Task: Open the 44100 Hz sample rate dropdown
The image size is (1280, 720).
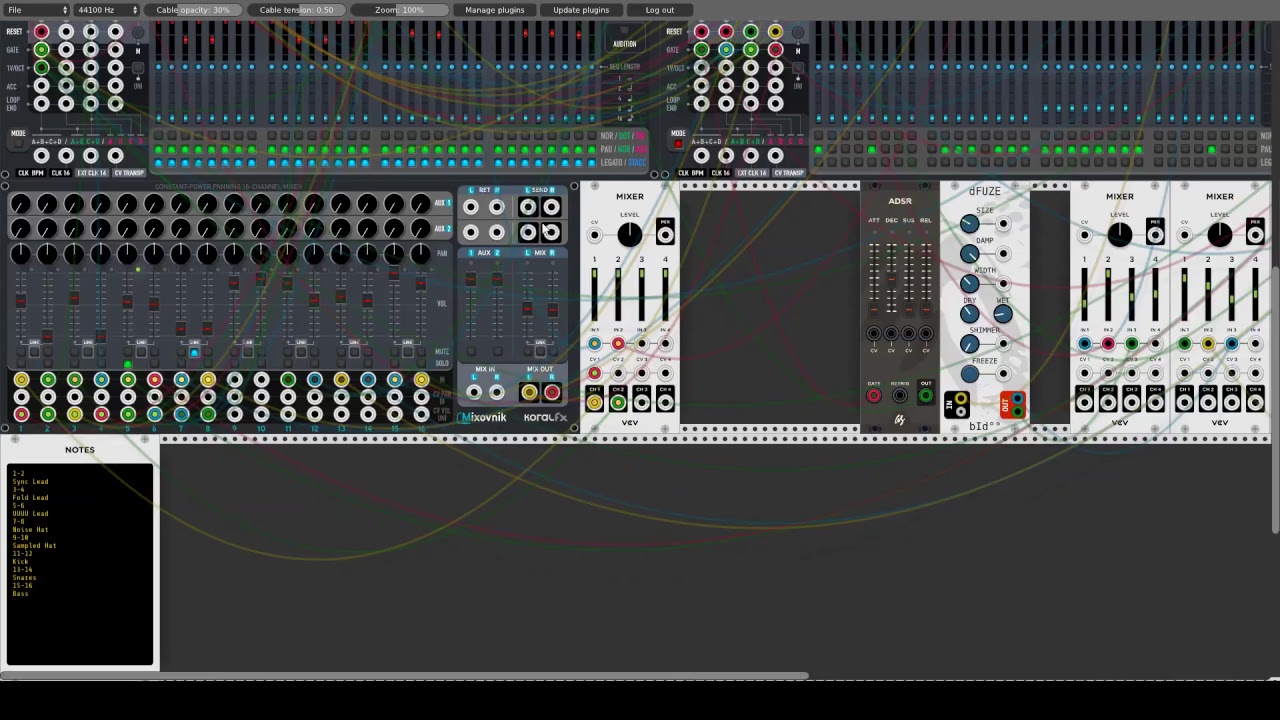Action: tap(107, 10)
